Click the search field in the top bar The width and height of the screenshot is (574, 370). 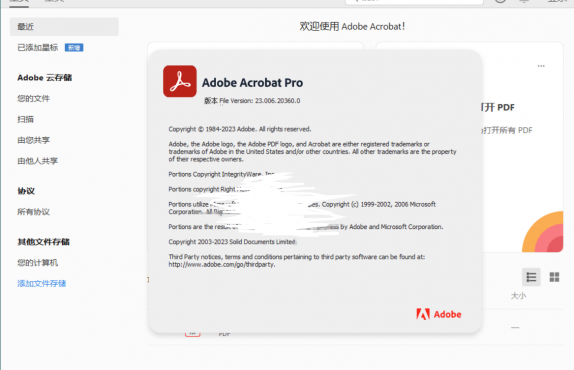[414, 1]
